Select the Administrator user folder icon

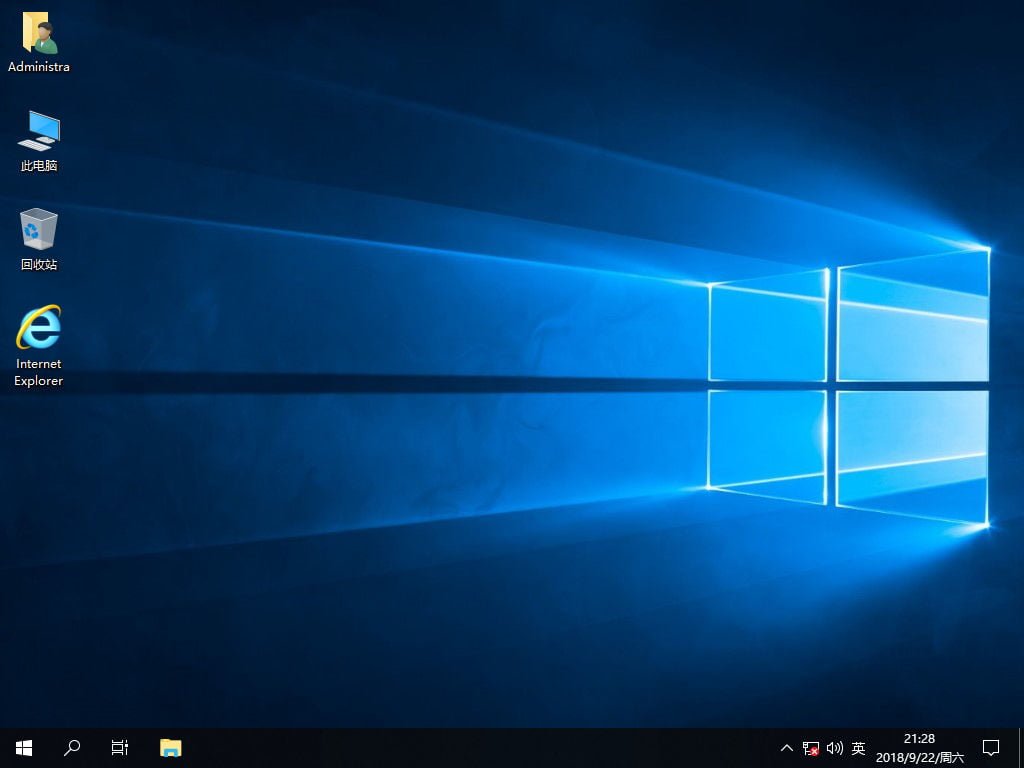(39, 34)
